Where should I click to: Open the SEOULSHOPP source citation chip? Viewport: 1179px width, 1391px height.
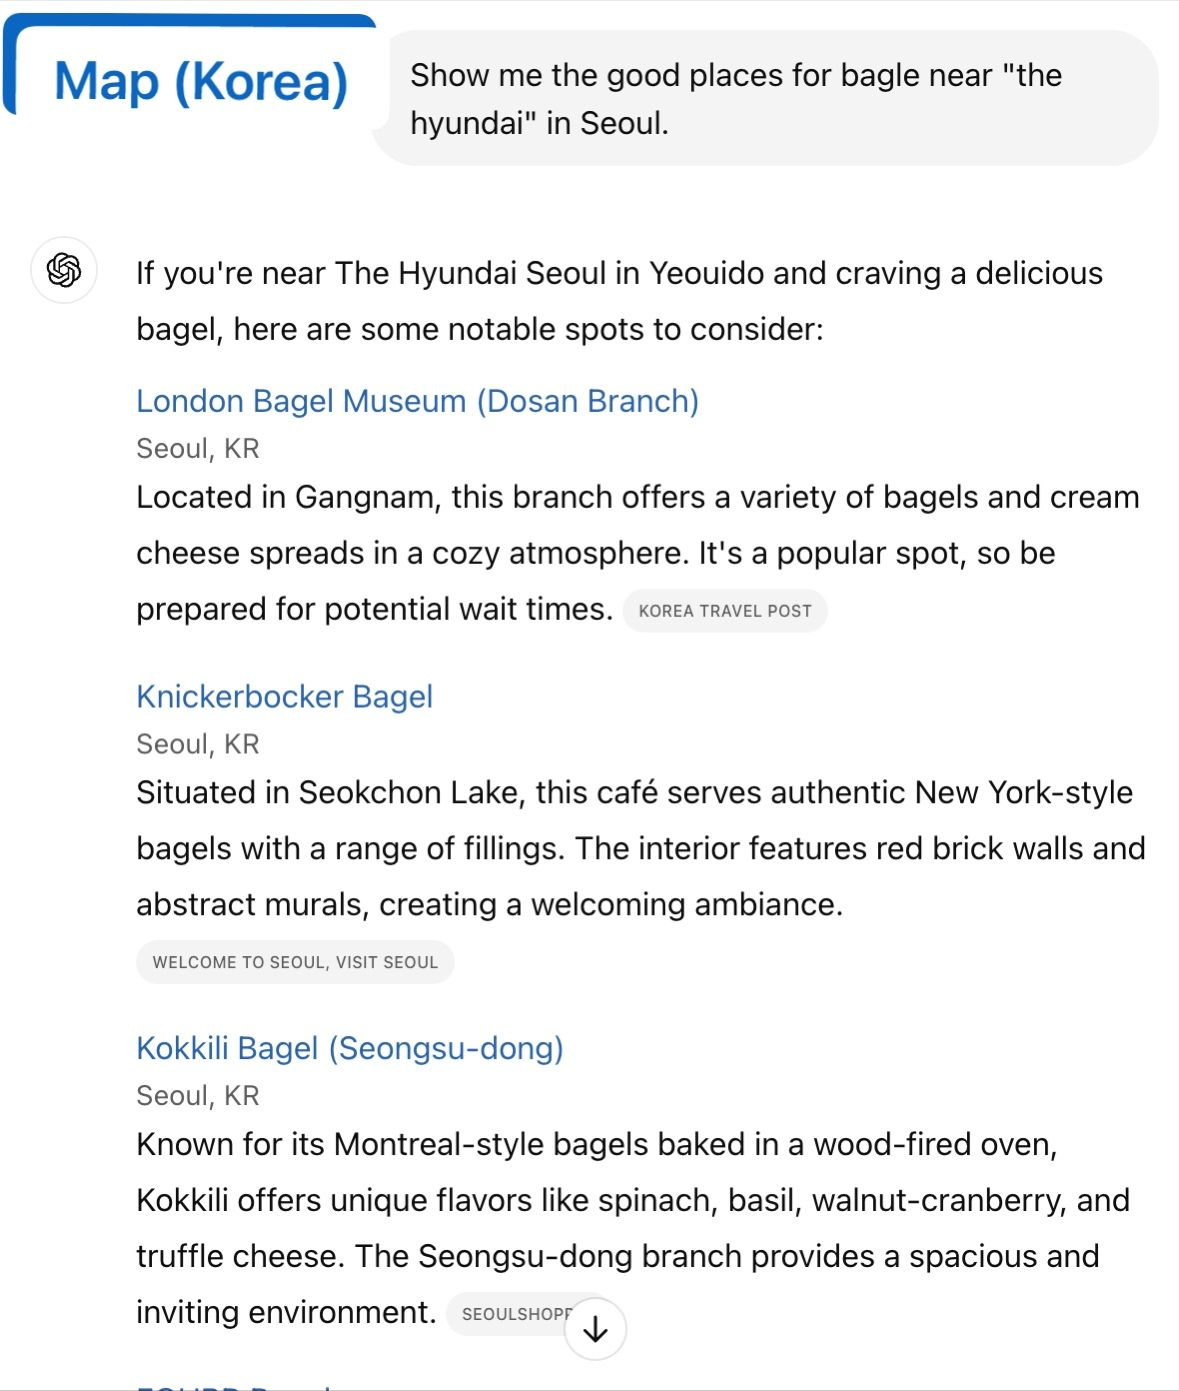click(x=508, y=1314)
